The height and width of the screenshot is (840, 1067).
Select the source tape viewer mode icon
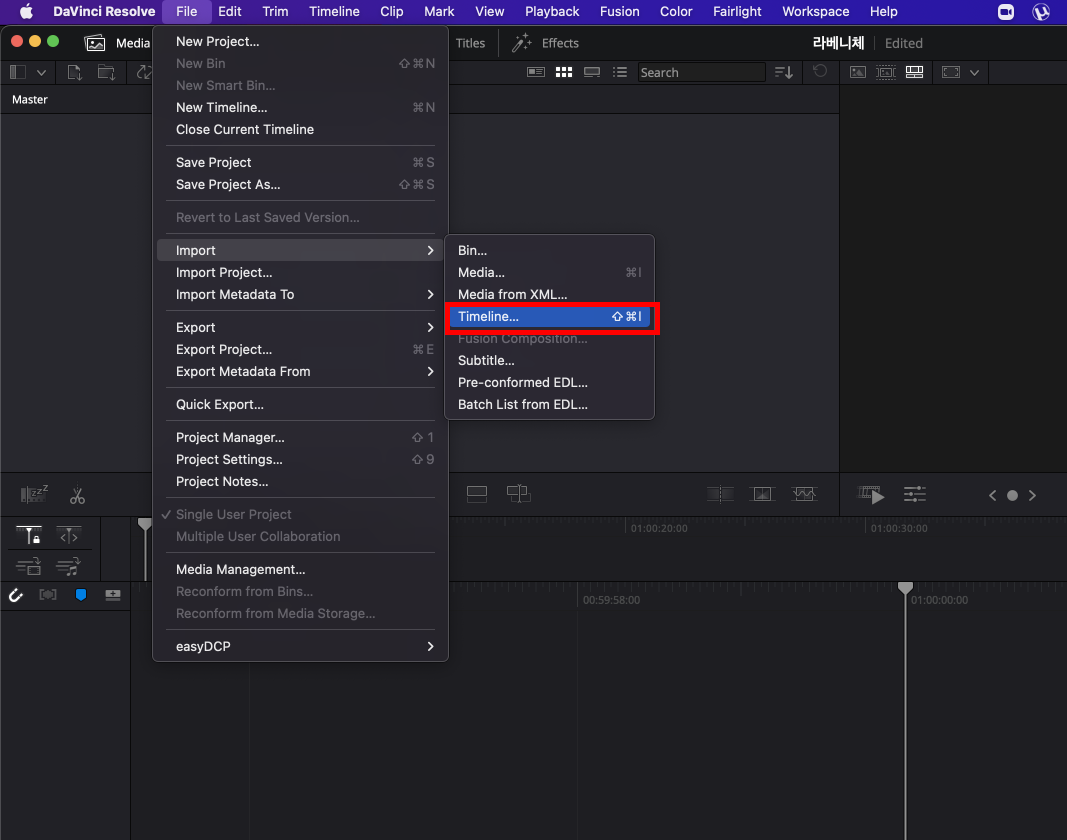pyautogui.click(x=885, y=72)
